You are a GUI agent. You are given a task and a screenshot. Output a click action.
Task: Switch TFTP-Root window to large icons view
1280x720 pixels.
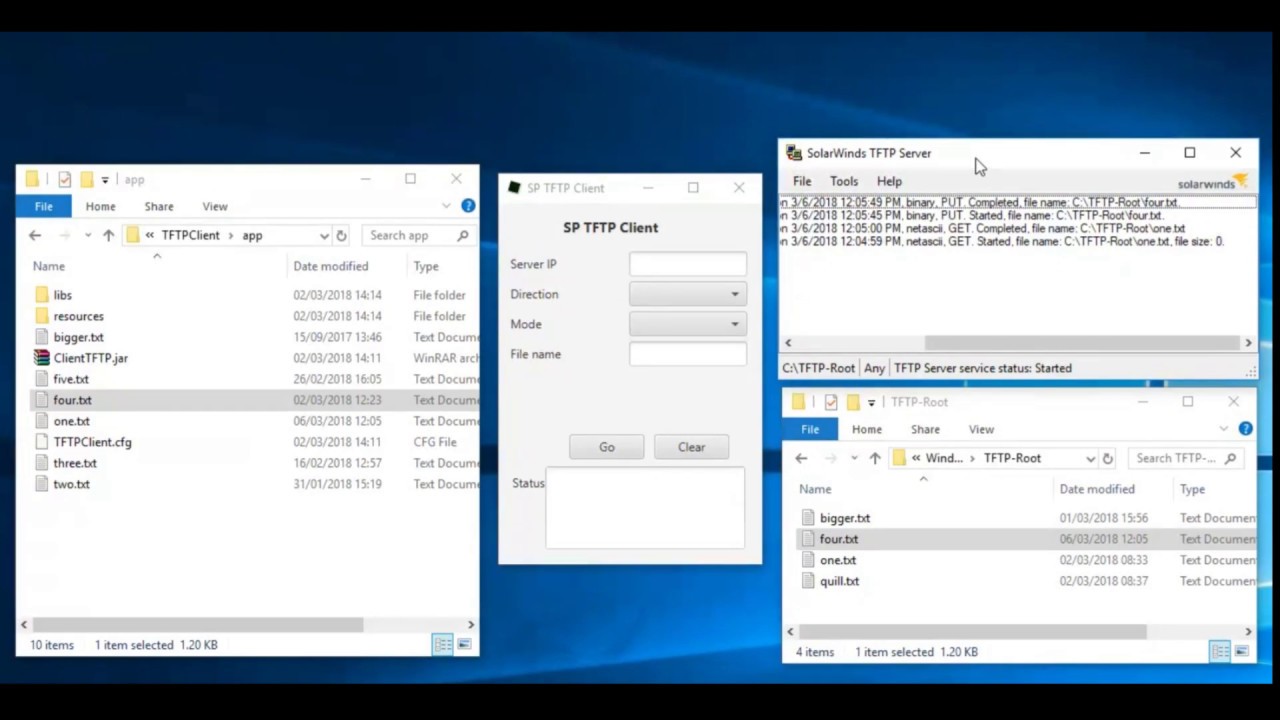pyautogui.click(x=1242, y=652)
